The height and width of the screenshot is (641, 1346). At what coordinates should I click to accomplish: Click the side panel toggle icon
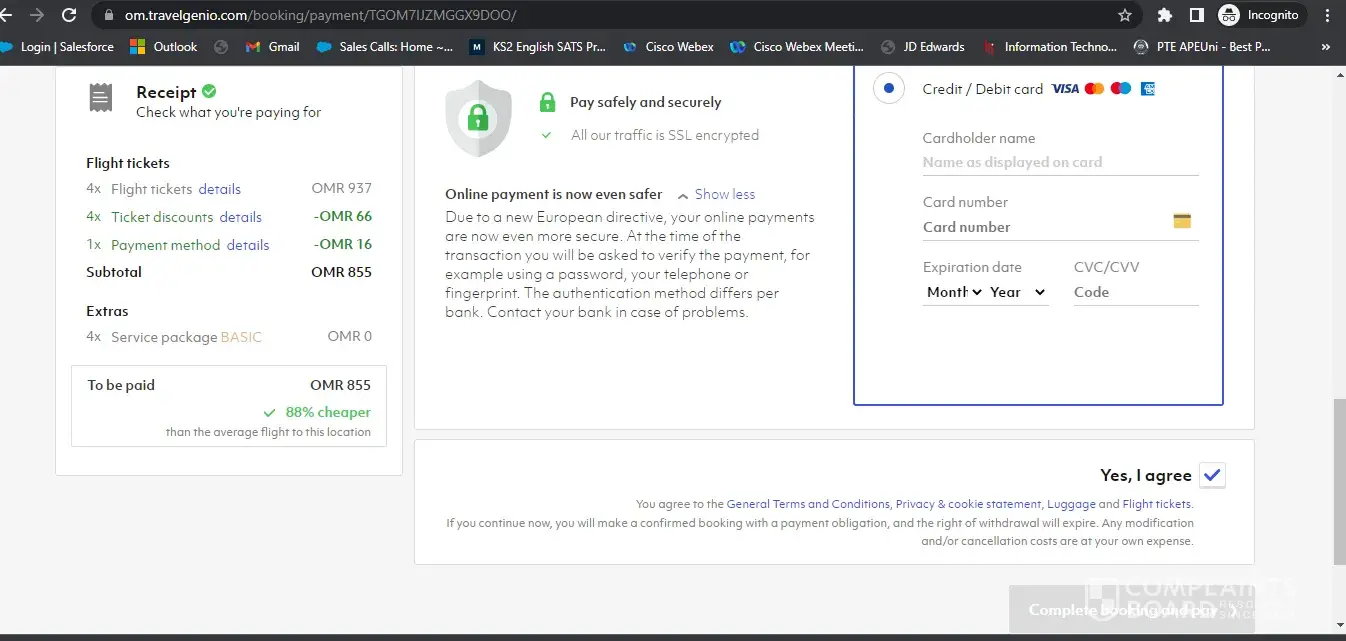point(1196,15)
